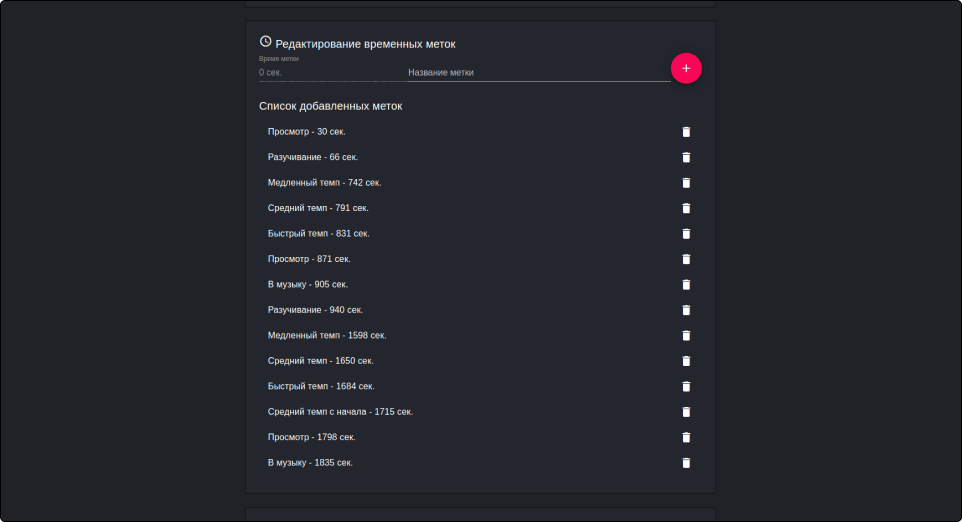
Task: Remove the 'Медленный темп - 742 сек.' marker
Action: (686, 183)
